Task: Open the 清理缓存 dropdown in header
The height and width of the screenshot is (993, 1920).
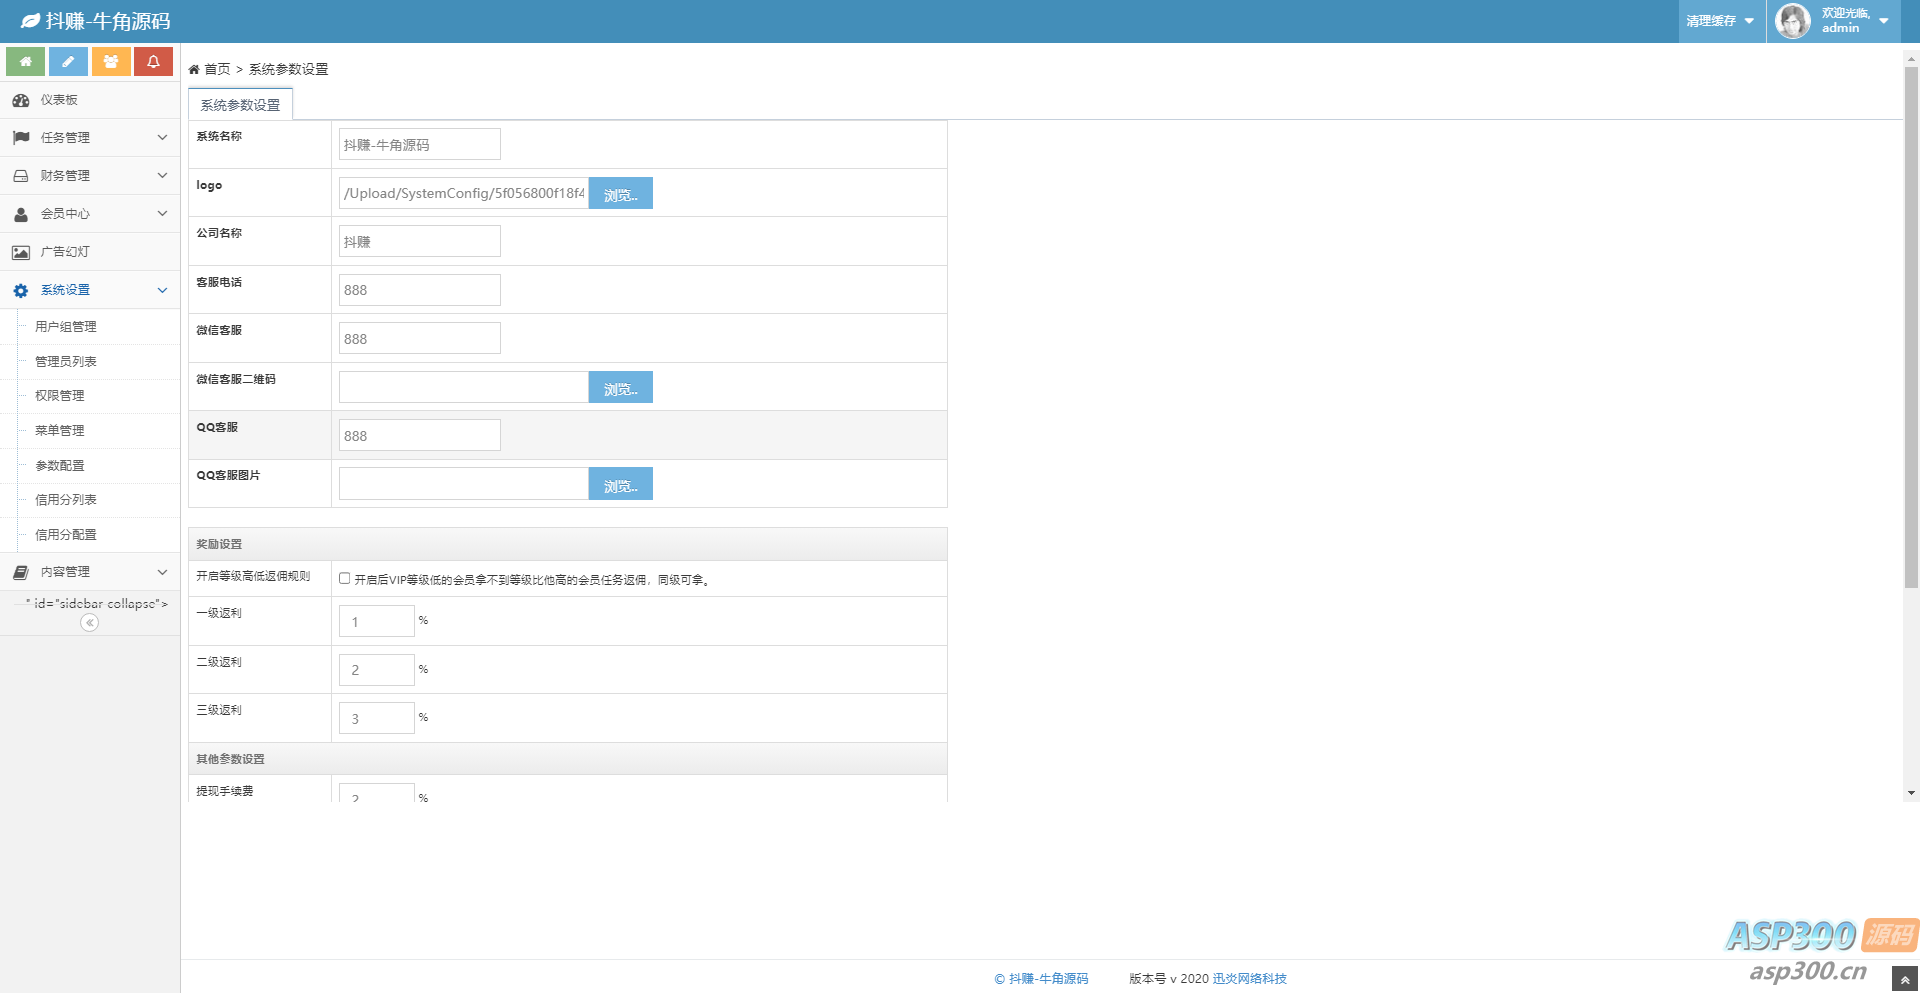Action: pyautogui.click(x=1720, y=21)
